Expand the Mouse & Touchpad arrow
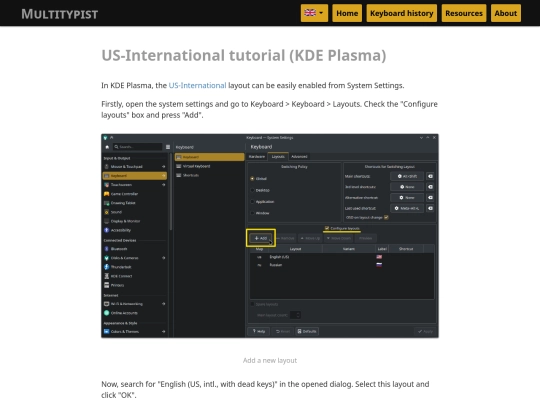 [x=164, y=167]
